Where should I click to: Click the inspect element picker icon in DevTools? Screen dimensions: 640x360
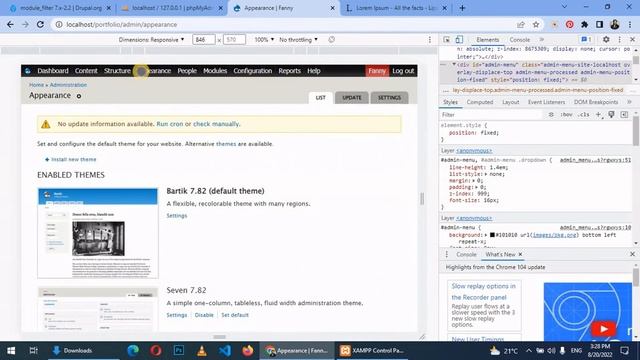click(x=447, y=40)
